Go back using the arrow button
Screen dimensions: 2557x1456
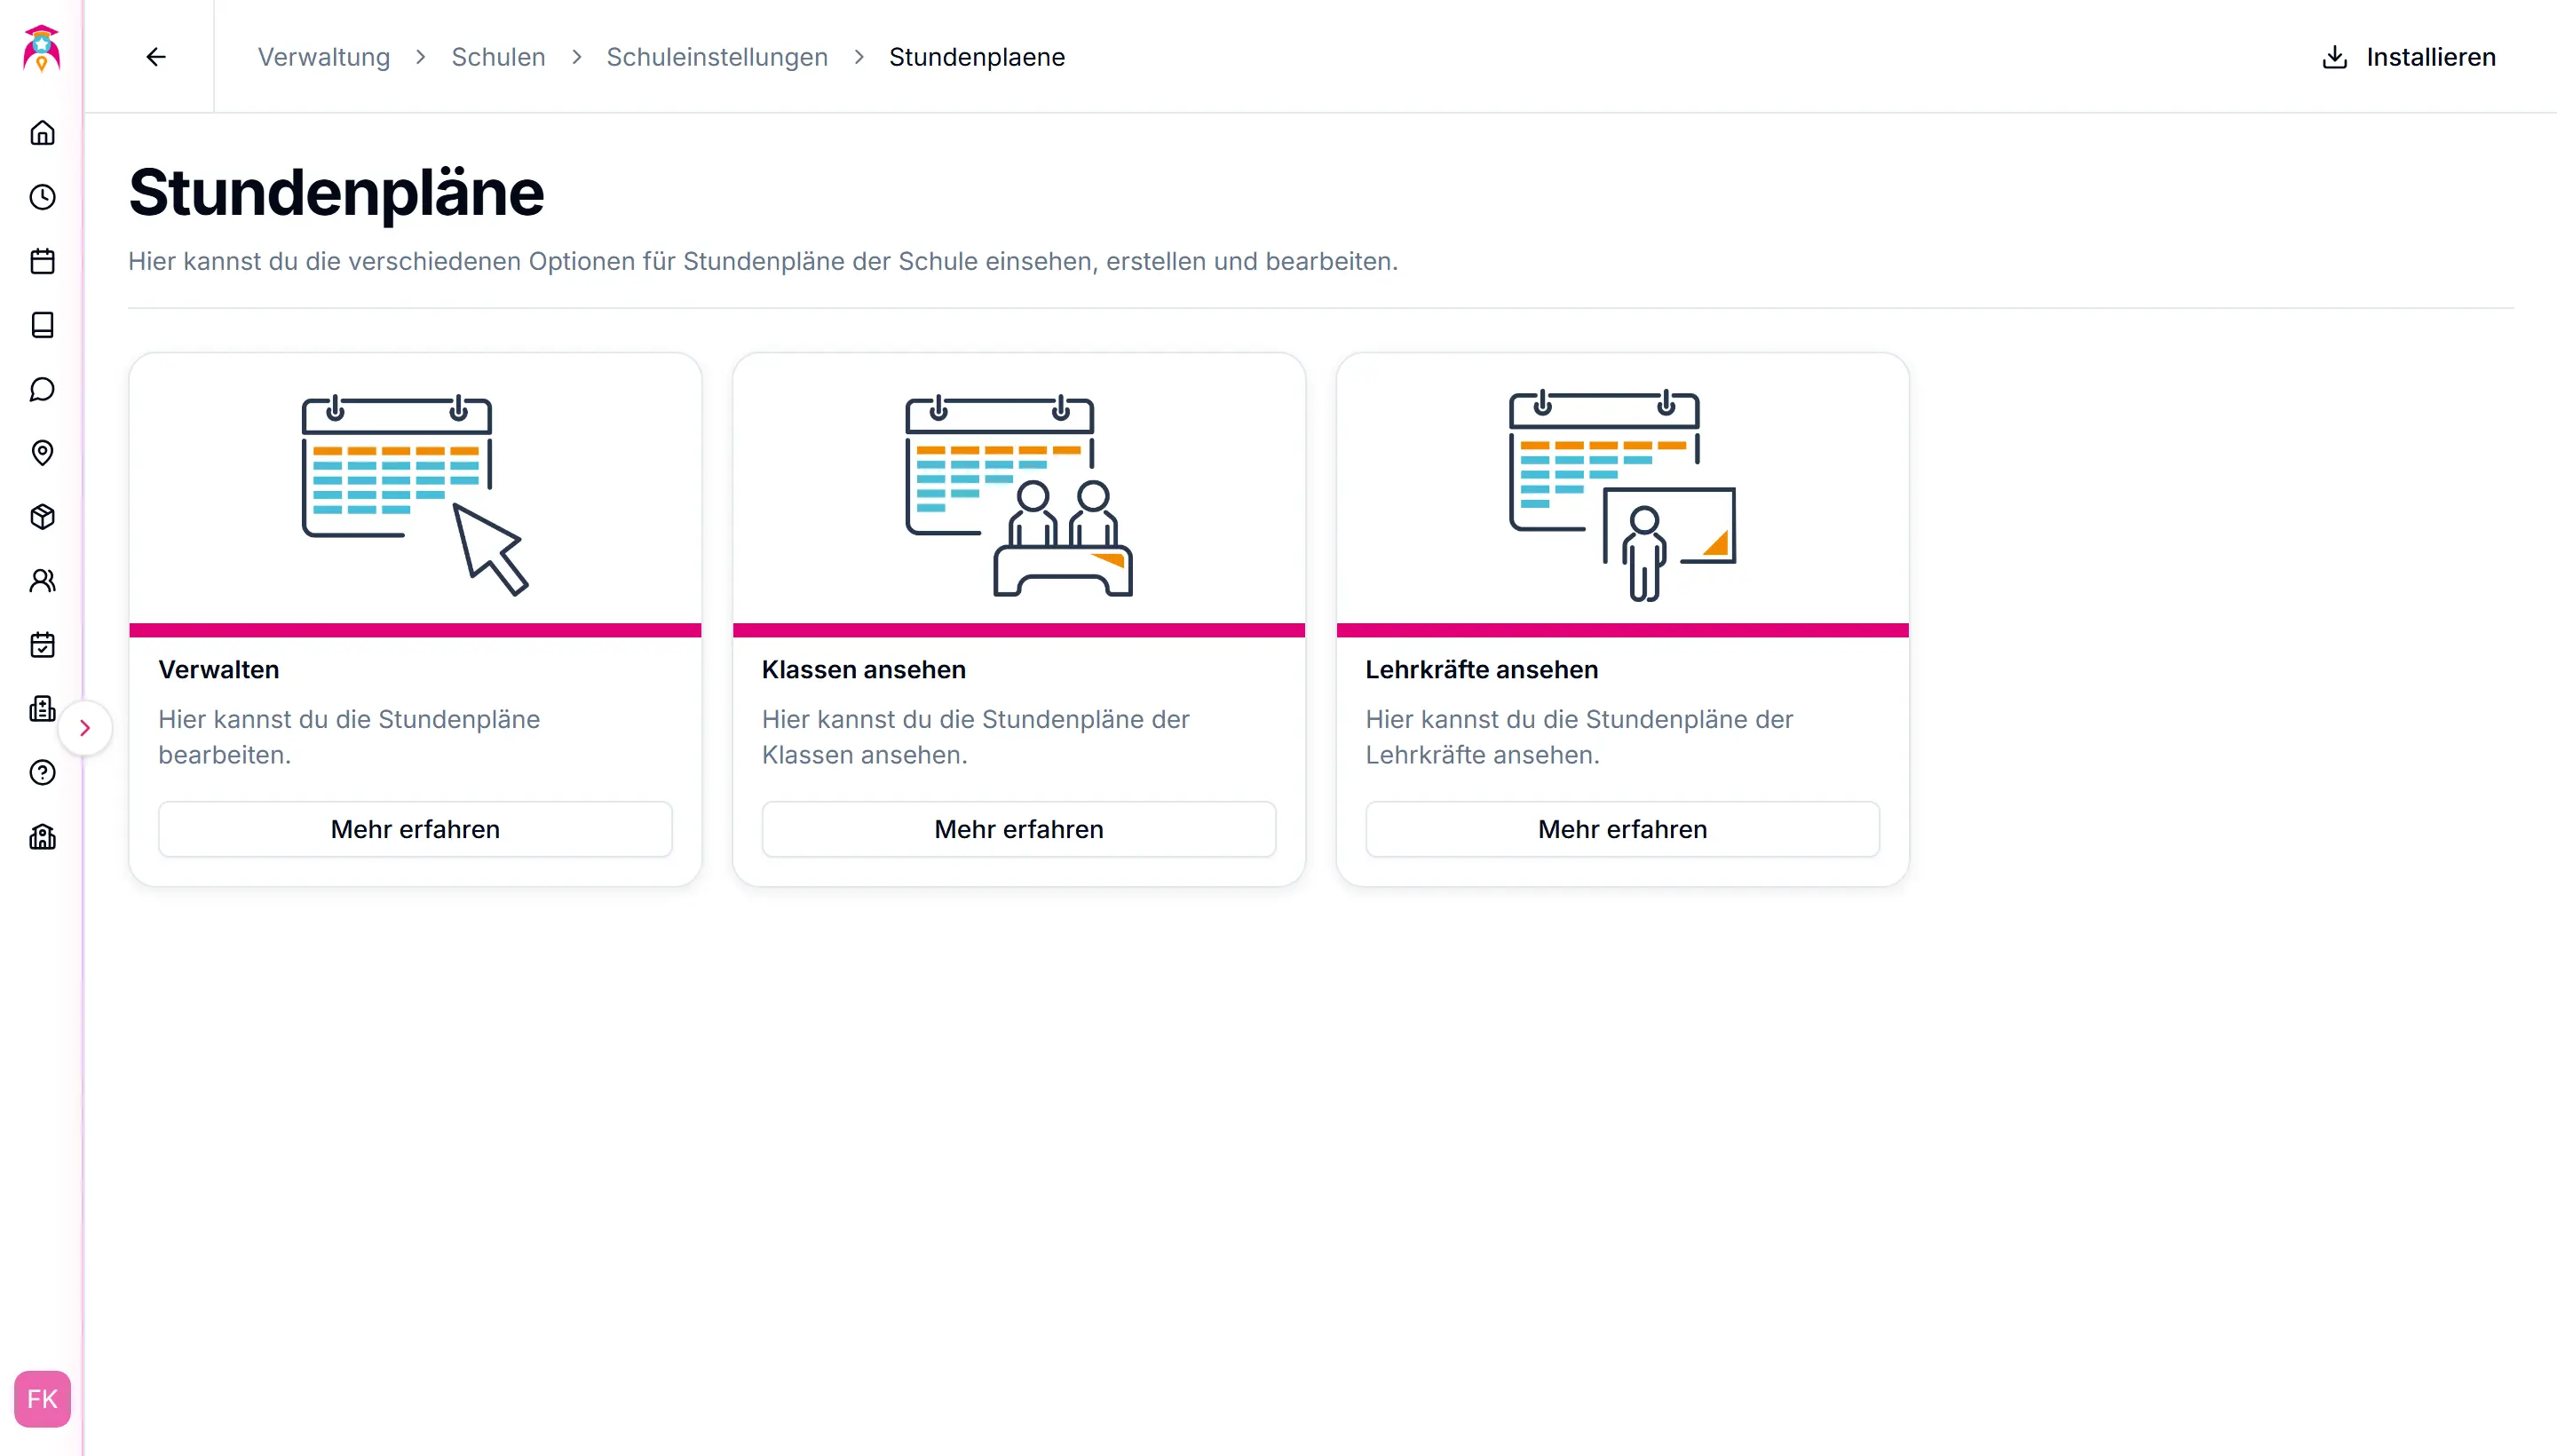click(x=156, y=57)
